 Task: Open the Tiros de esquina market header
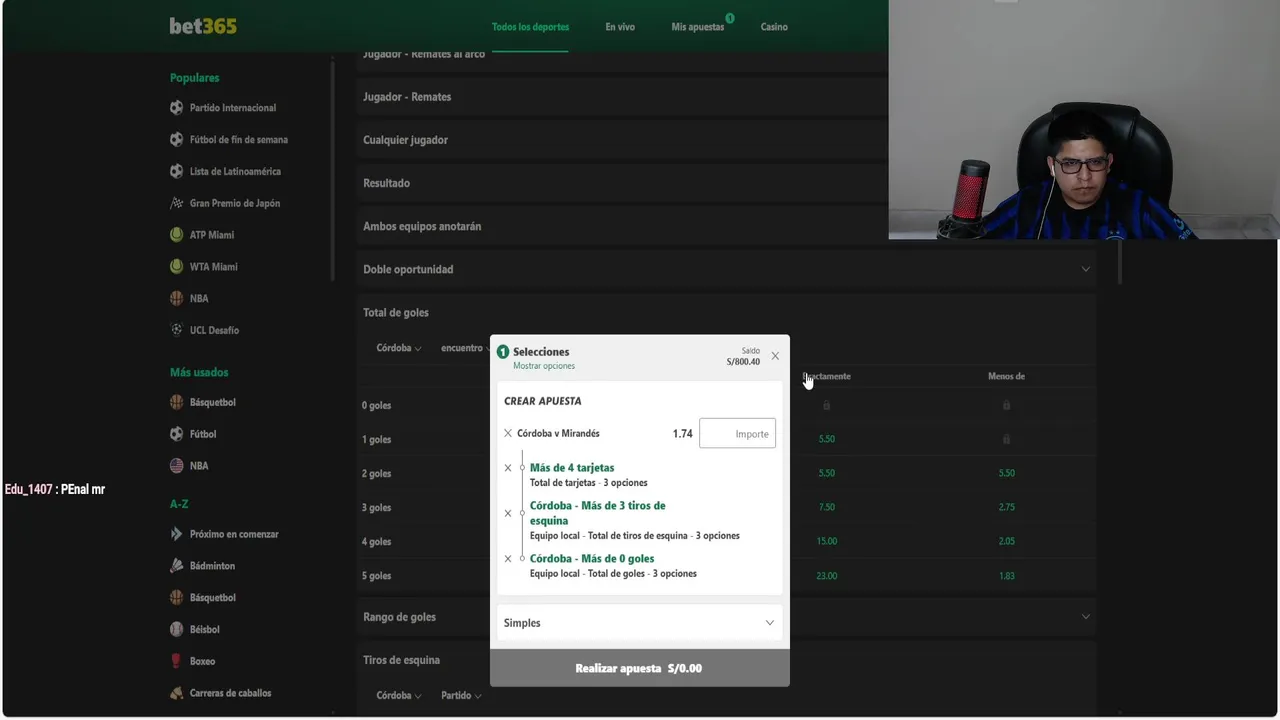(401, 660)
